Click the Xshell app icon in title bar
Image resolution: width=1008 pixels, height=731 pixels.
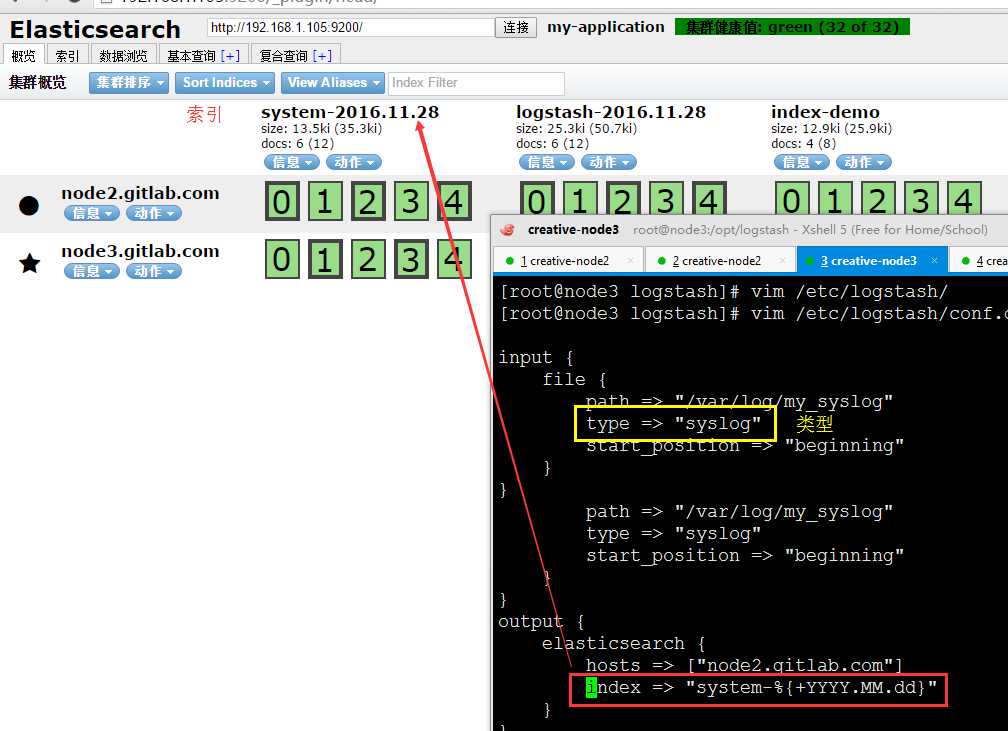coord(507,230)
